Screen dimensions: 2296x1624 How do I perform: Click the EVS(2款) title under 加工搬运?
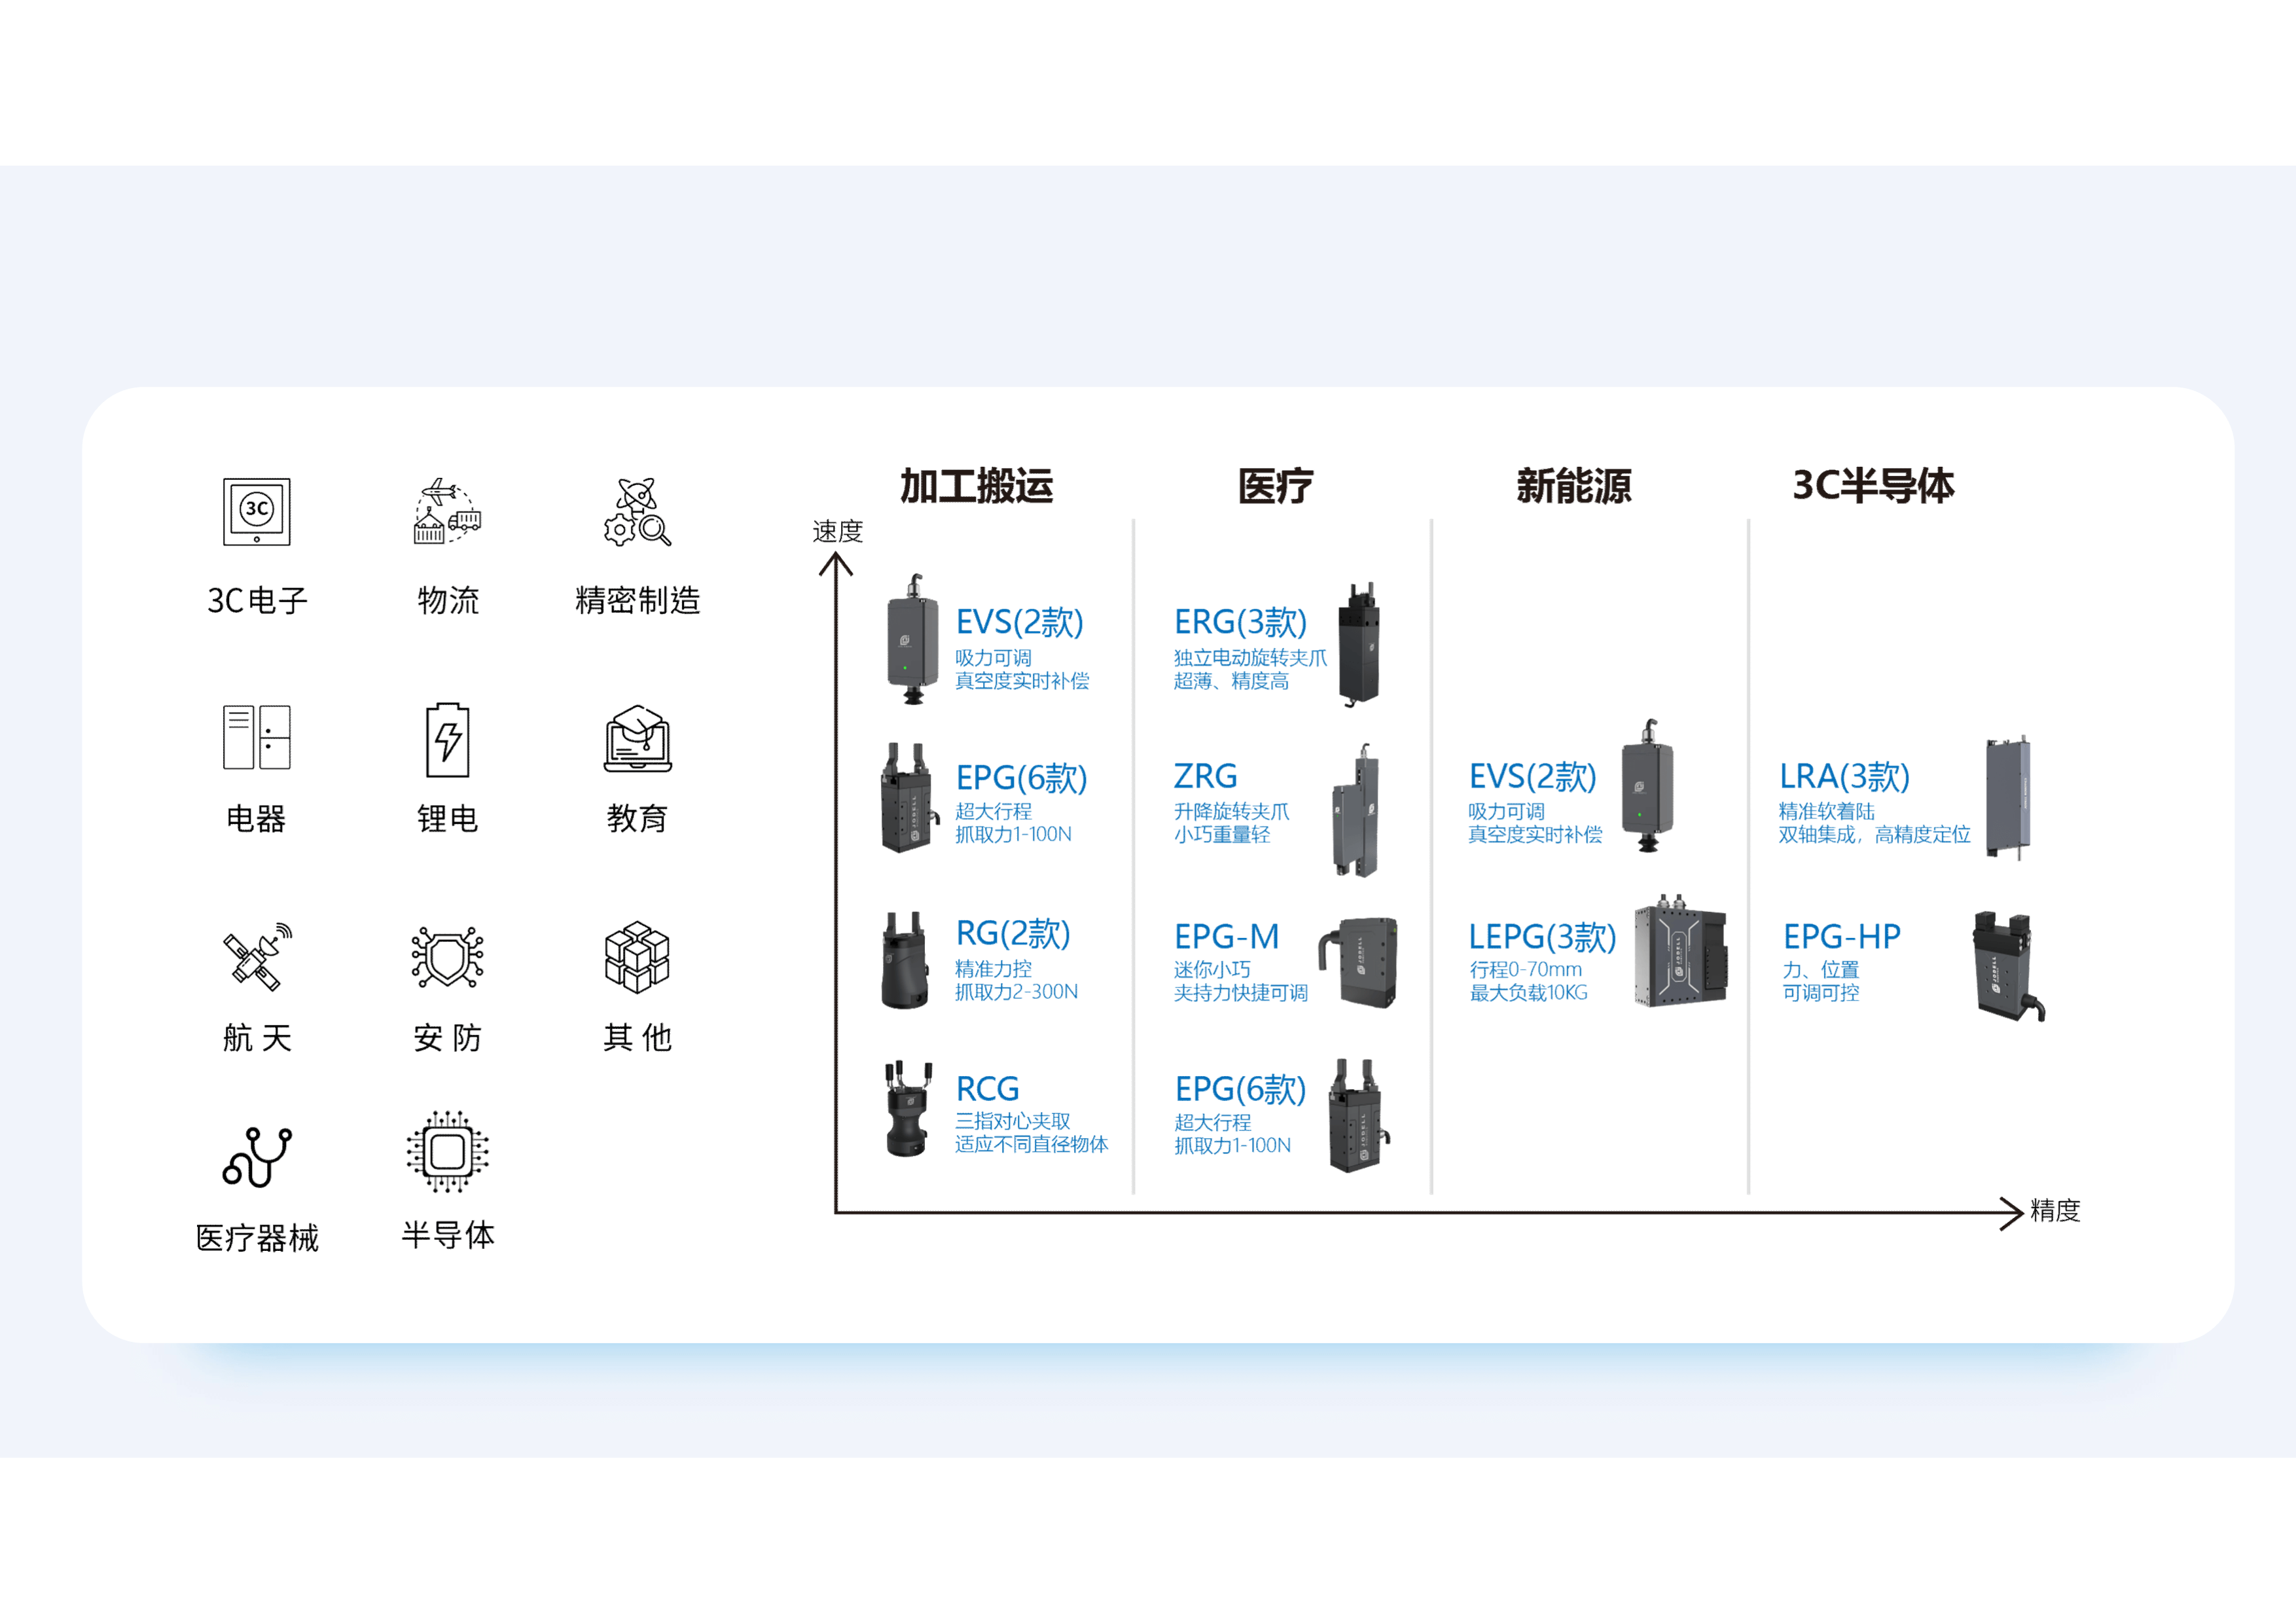click(x=1020, y=623)
